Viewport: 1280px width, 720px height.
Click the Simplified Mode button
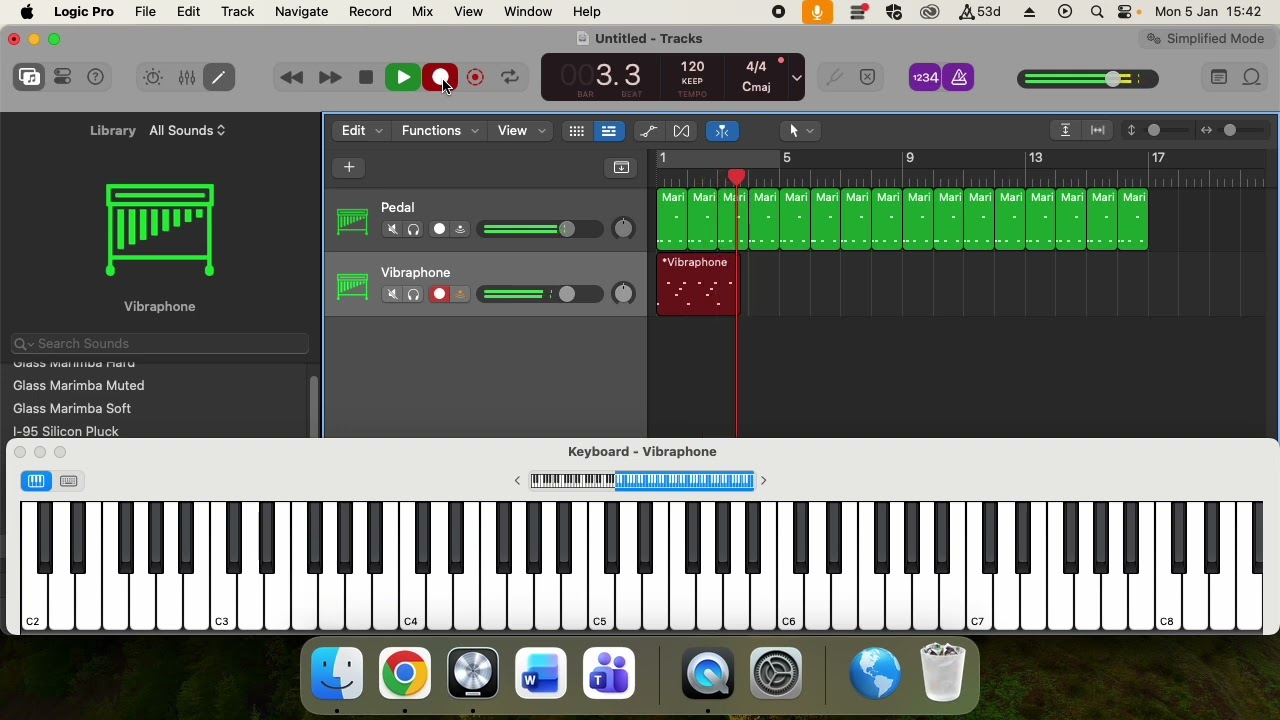[x=1205, y=39]
